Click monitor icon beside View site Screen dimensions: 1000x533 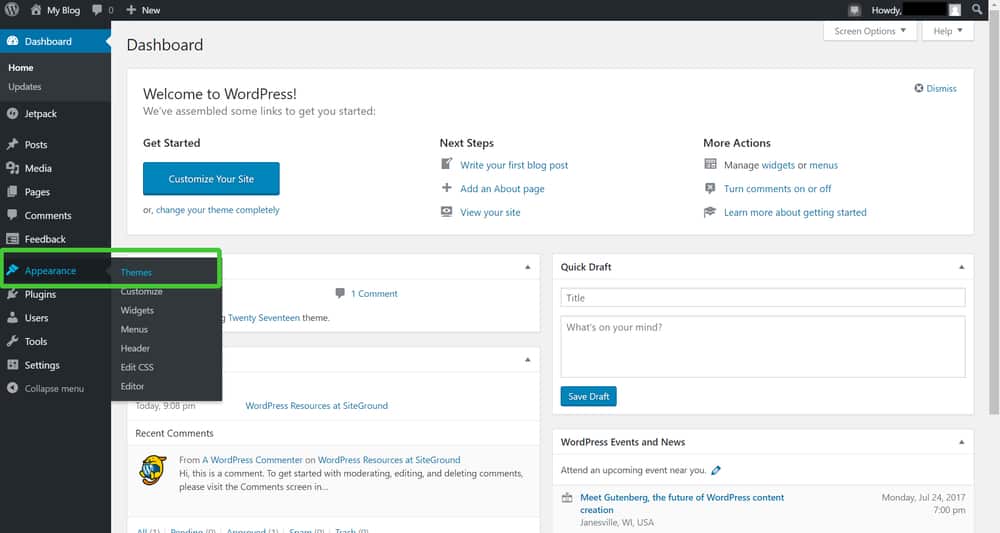click(x=446, y=211)
